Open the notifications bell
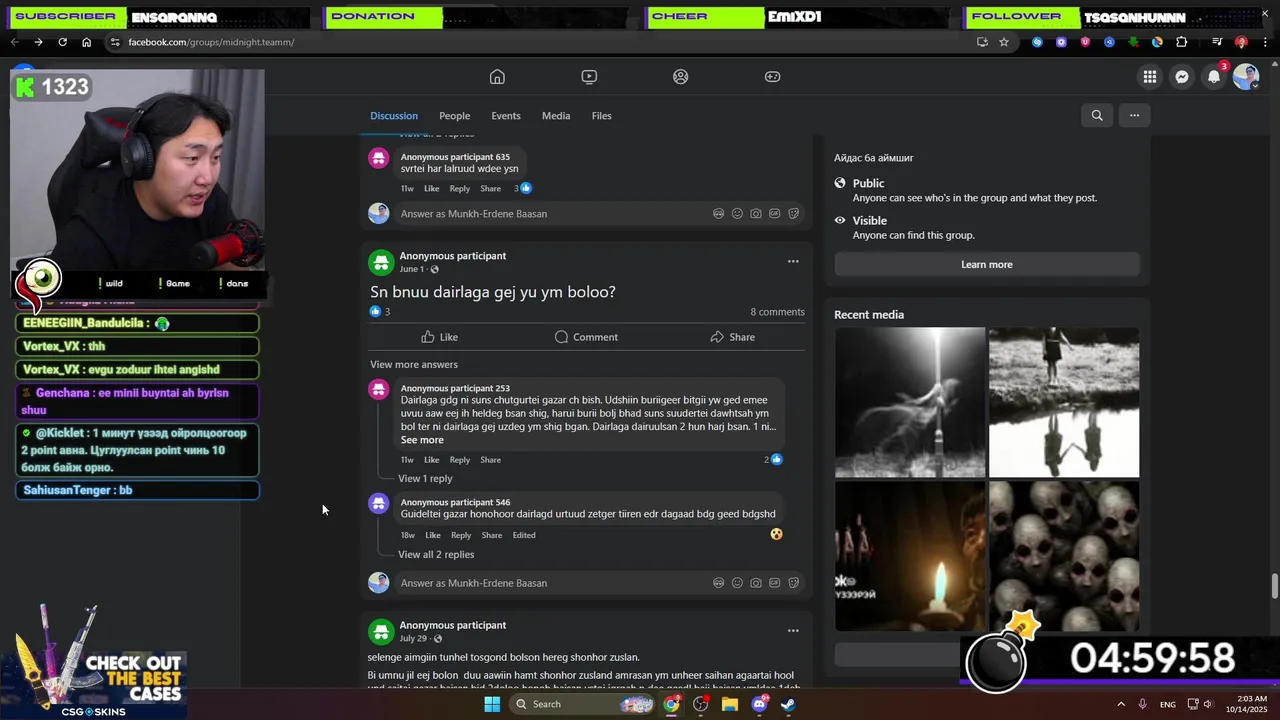 (1214, 77)
